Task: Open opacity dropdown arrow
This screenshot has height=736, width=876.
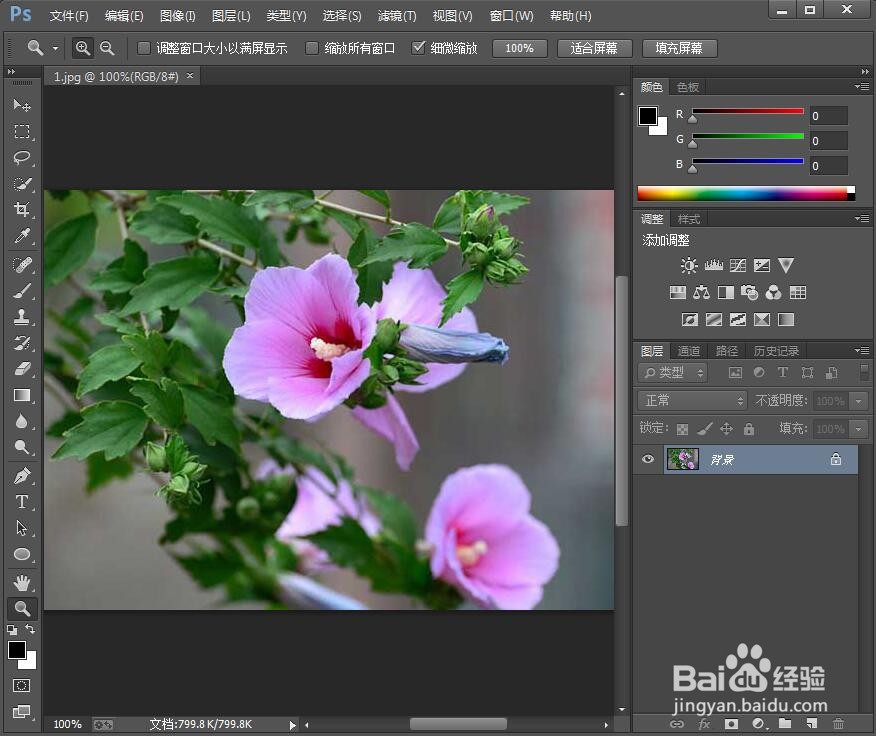Action: click(x=859, y=400)
